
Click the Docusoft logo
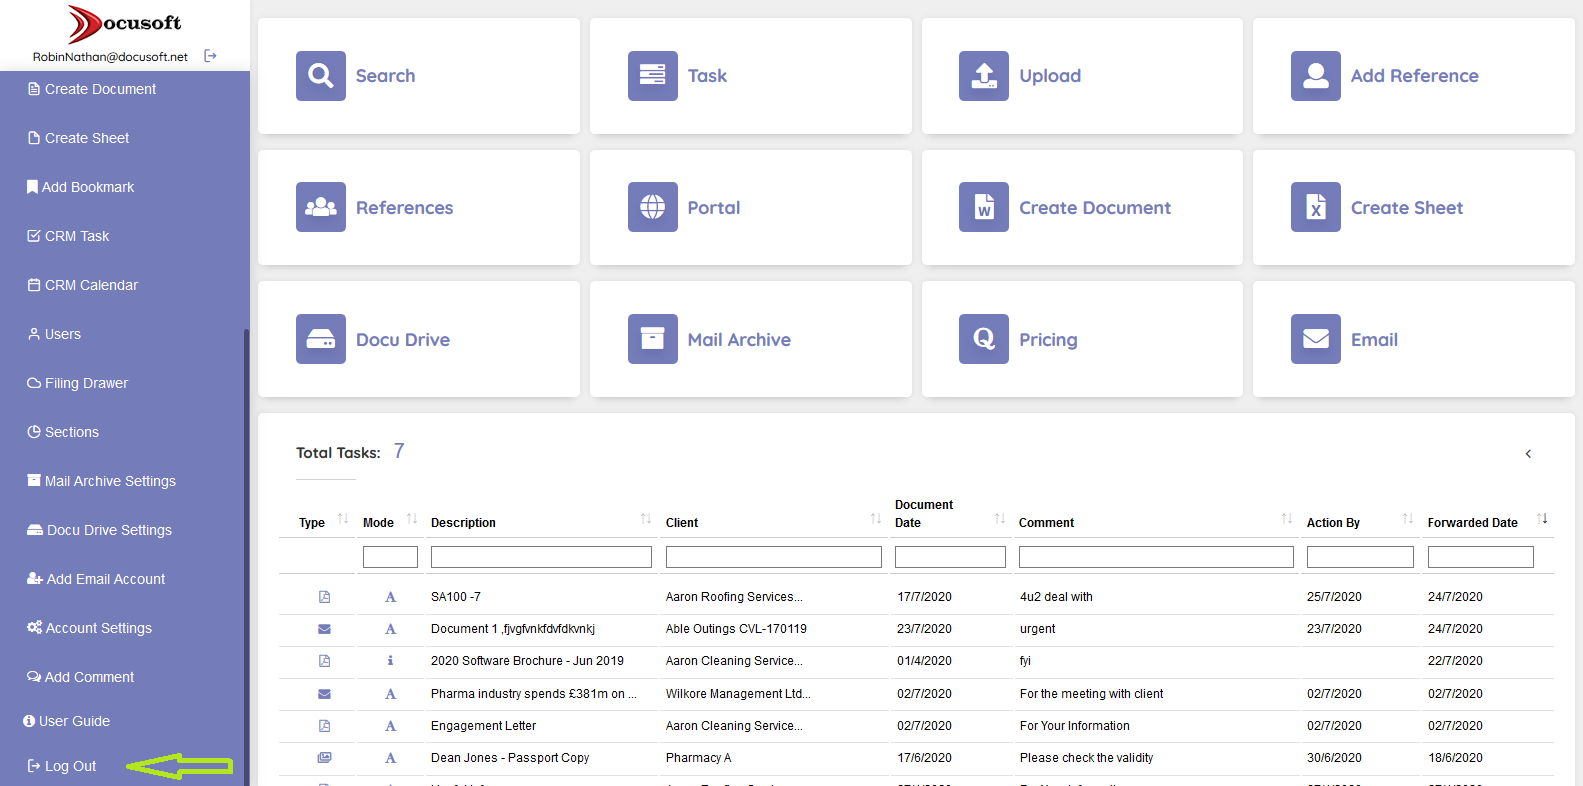tap(125, 23)
